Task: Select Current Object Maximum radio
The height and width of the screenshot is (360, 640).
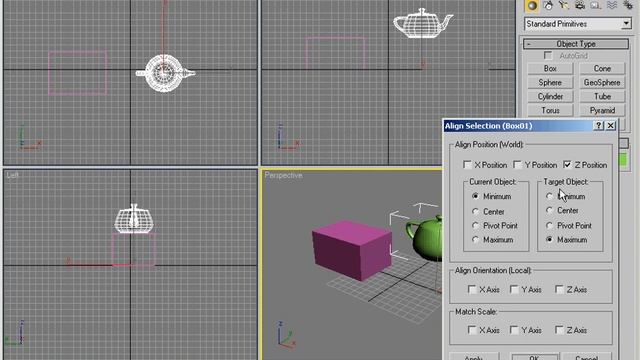Action: (x=475, y=240)
